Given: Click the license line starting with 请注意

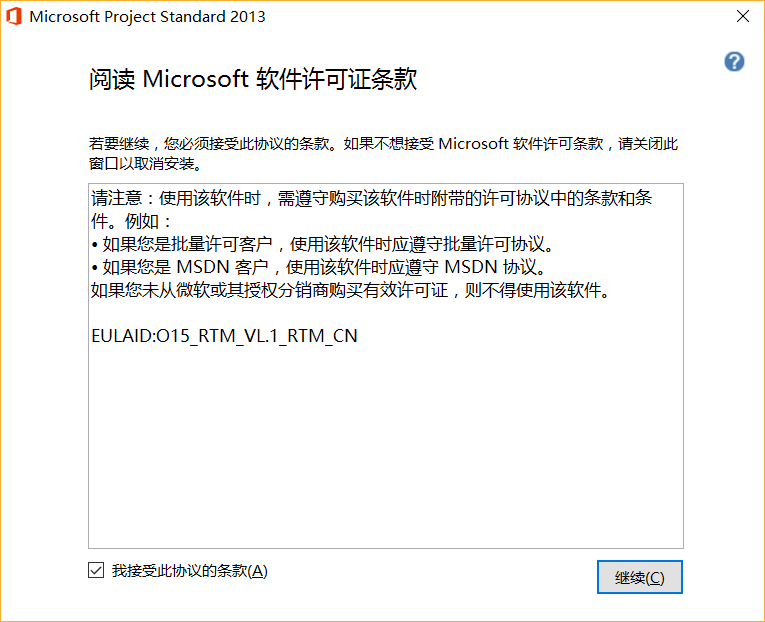Looking at the screenshot, I should pyautogui.click(x=372, y=199).
